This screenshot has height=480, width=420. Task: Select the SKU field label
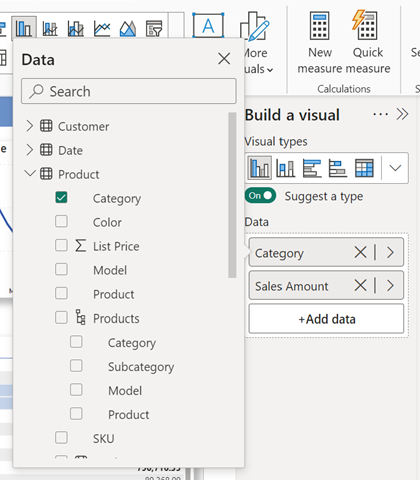tap(104, 438)
